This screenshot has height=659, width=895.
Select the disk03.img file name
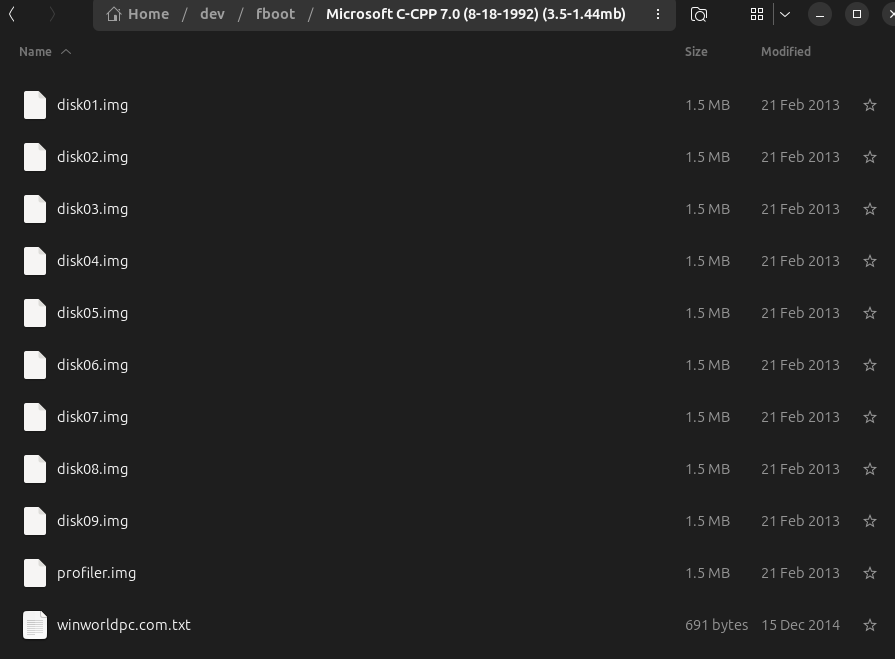(92, 209)
